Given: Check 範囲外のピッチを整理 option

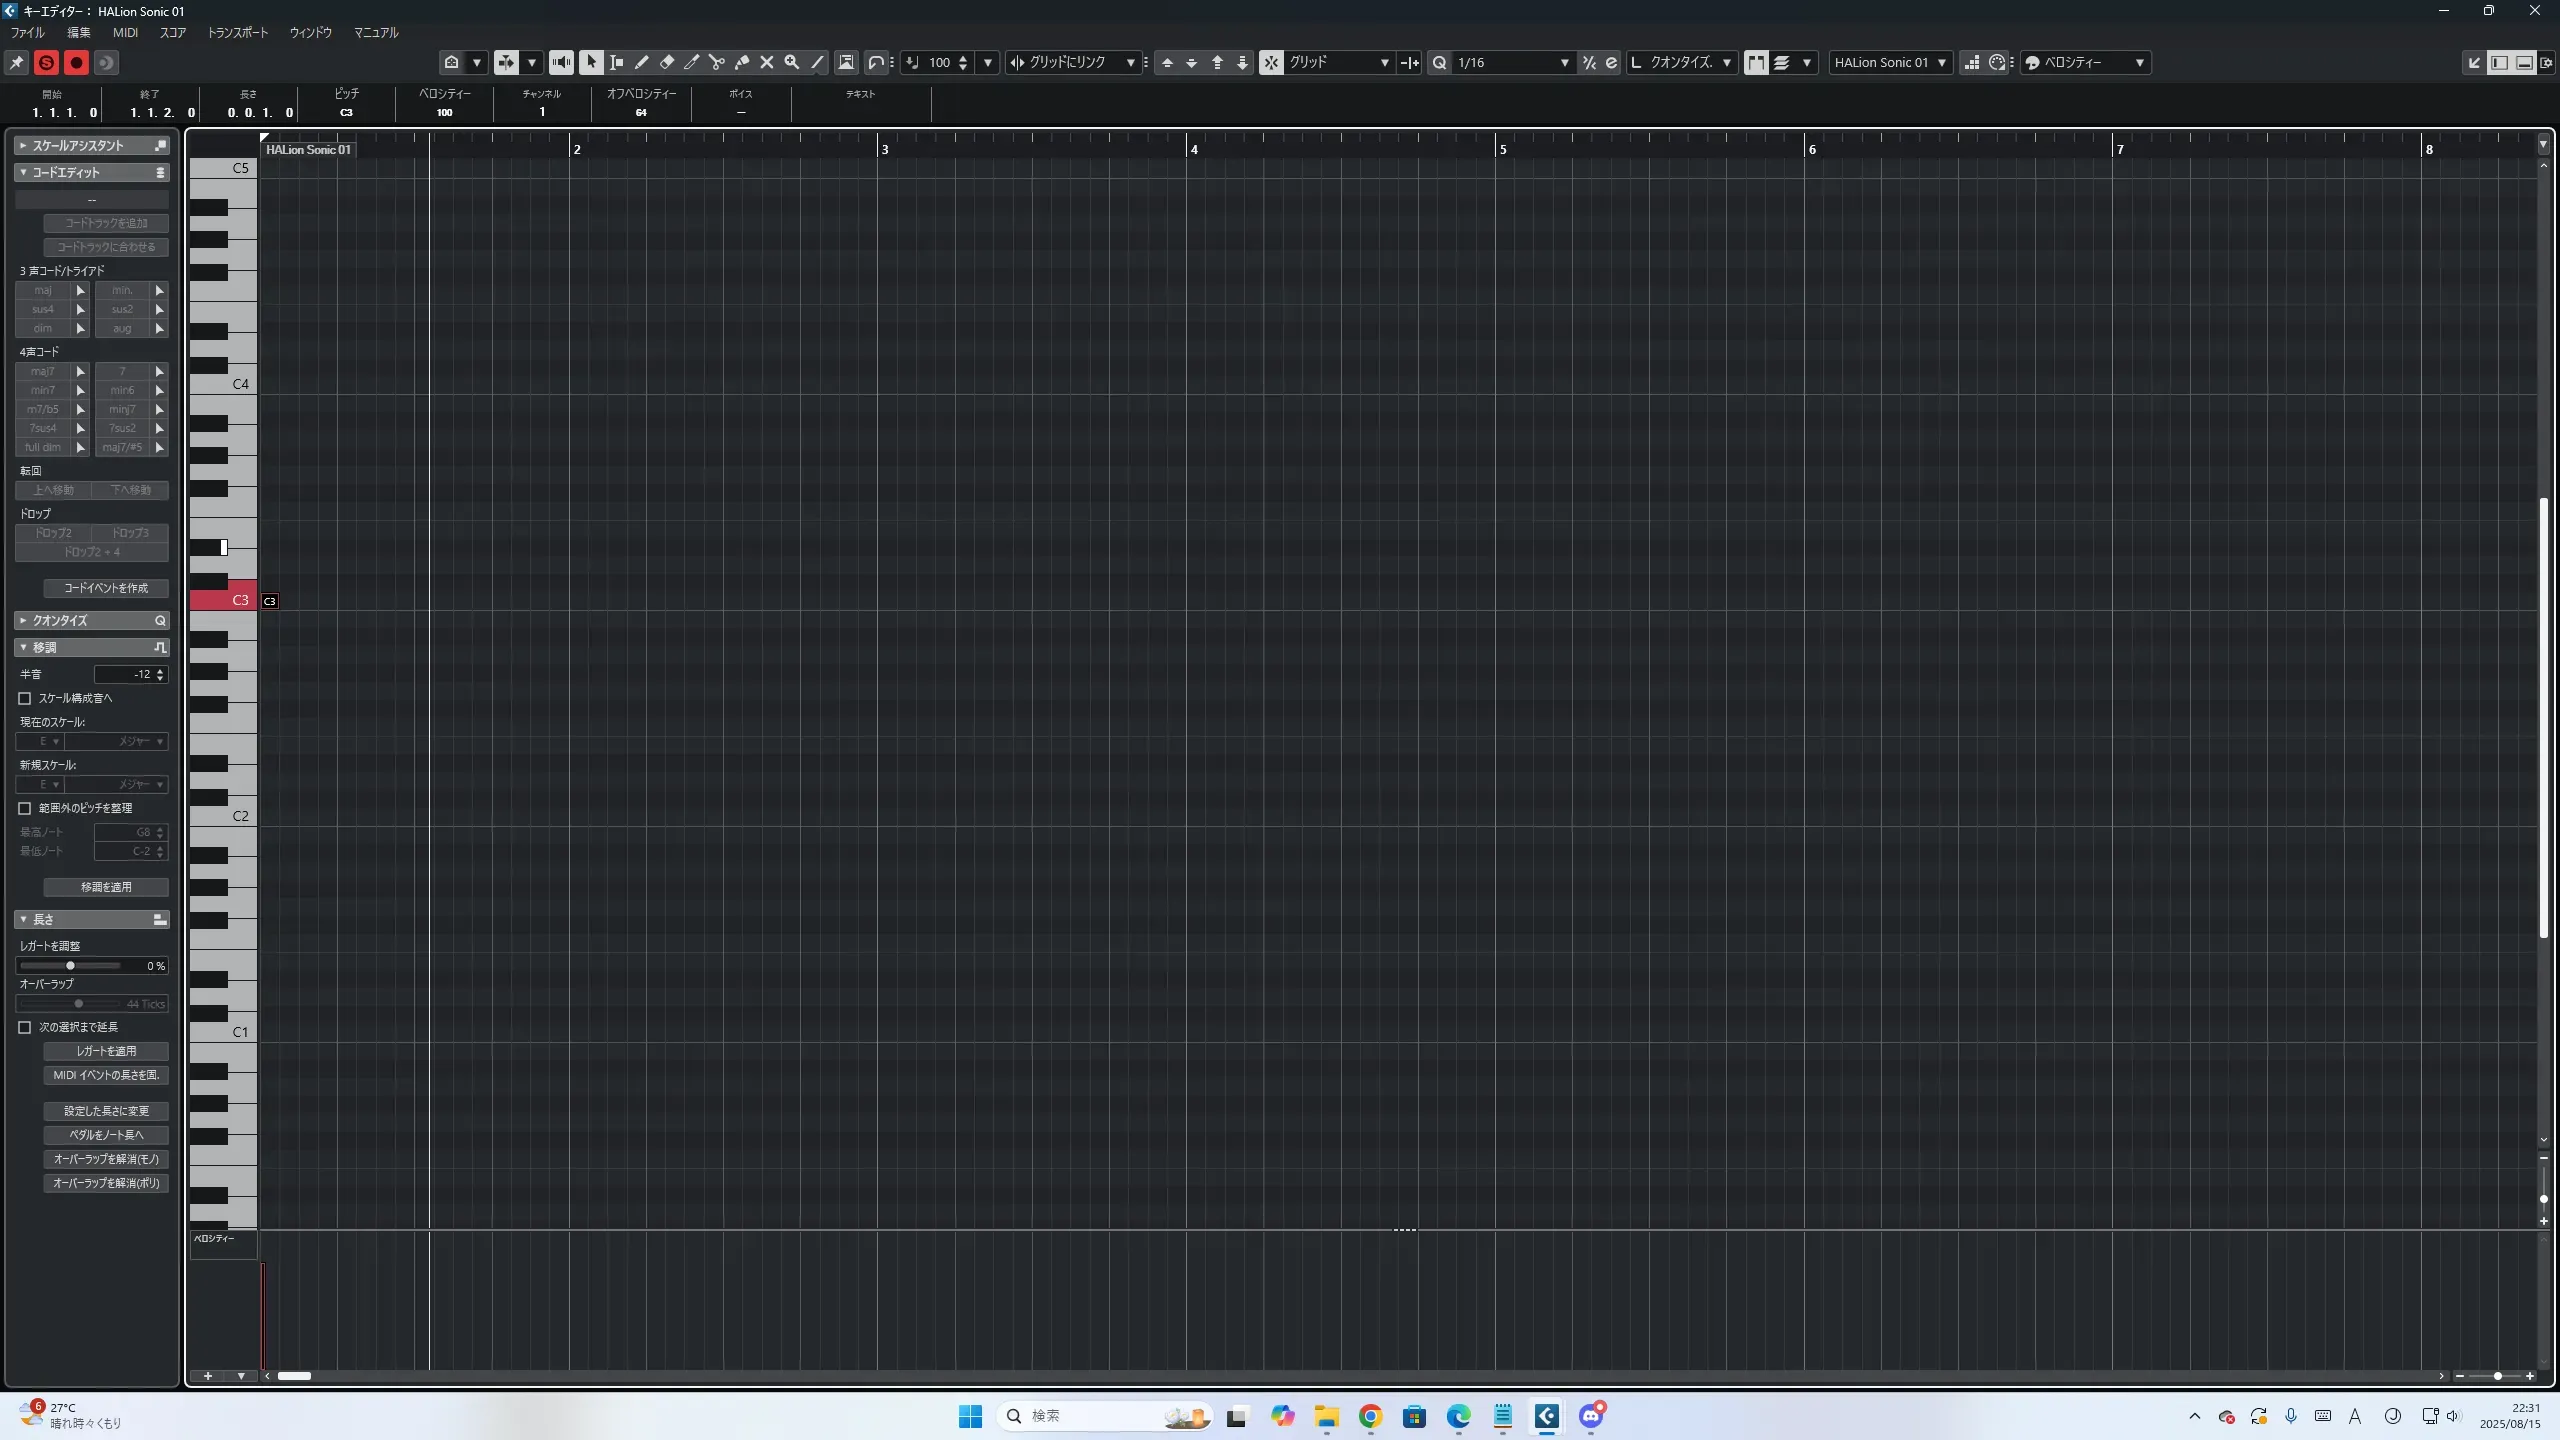Looking at the screenshot, I should pyautogui.click(x=25, y=808).
